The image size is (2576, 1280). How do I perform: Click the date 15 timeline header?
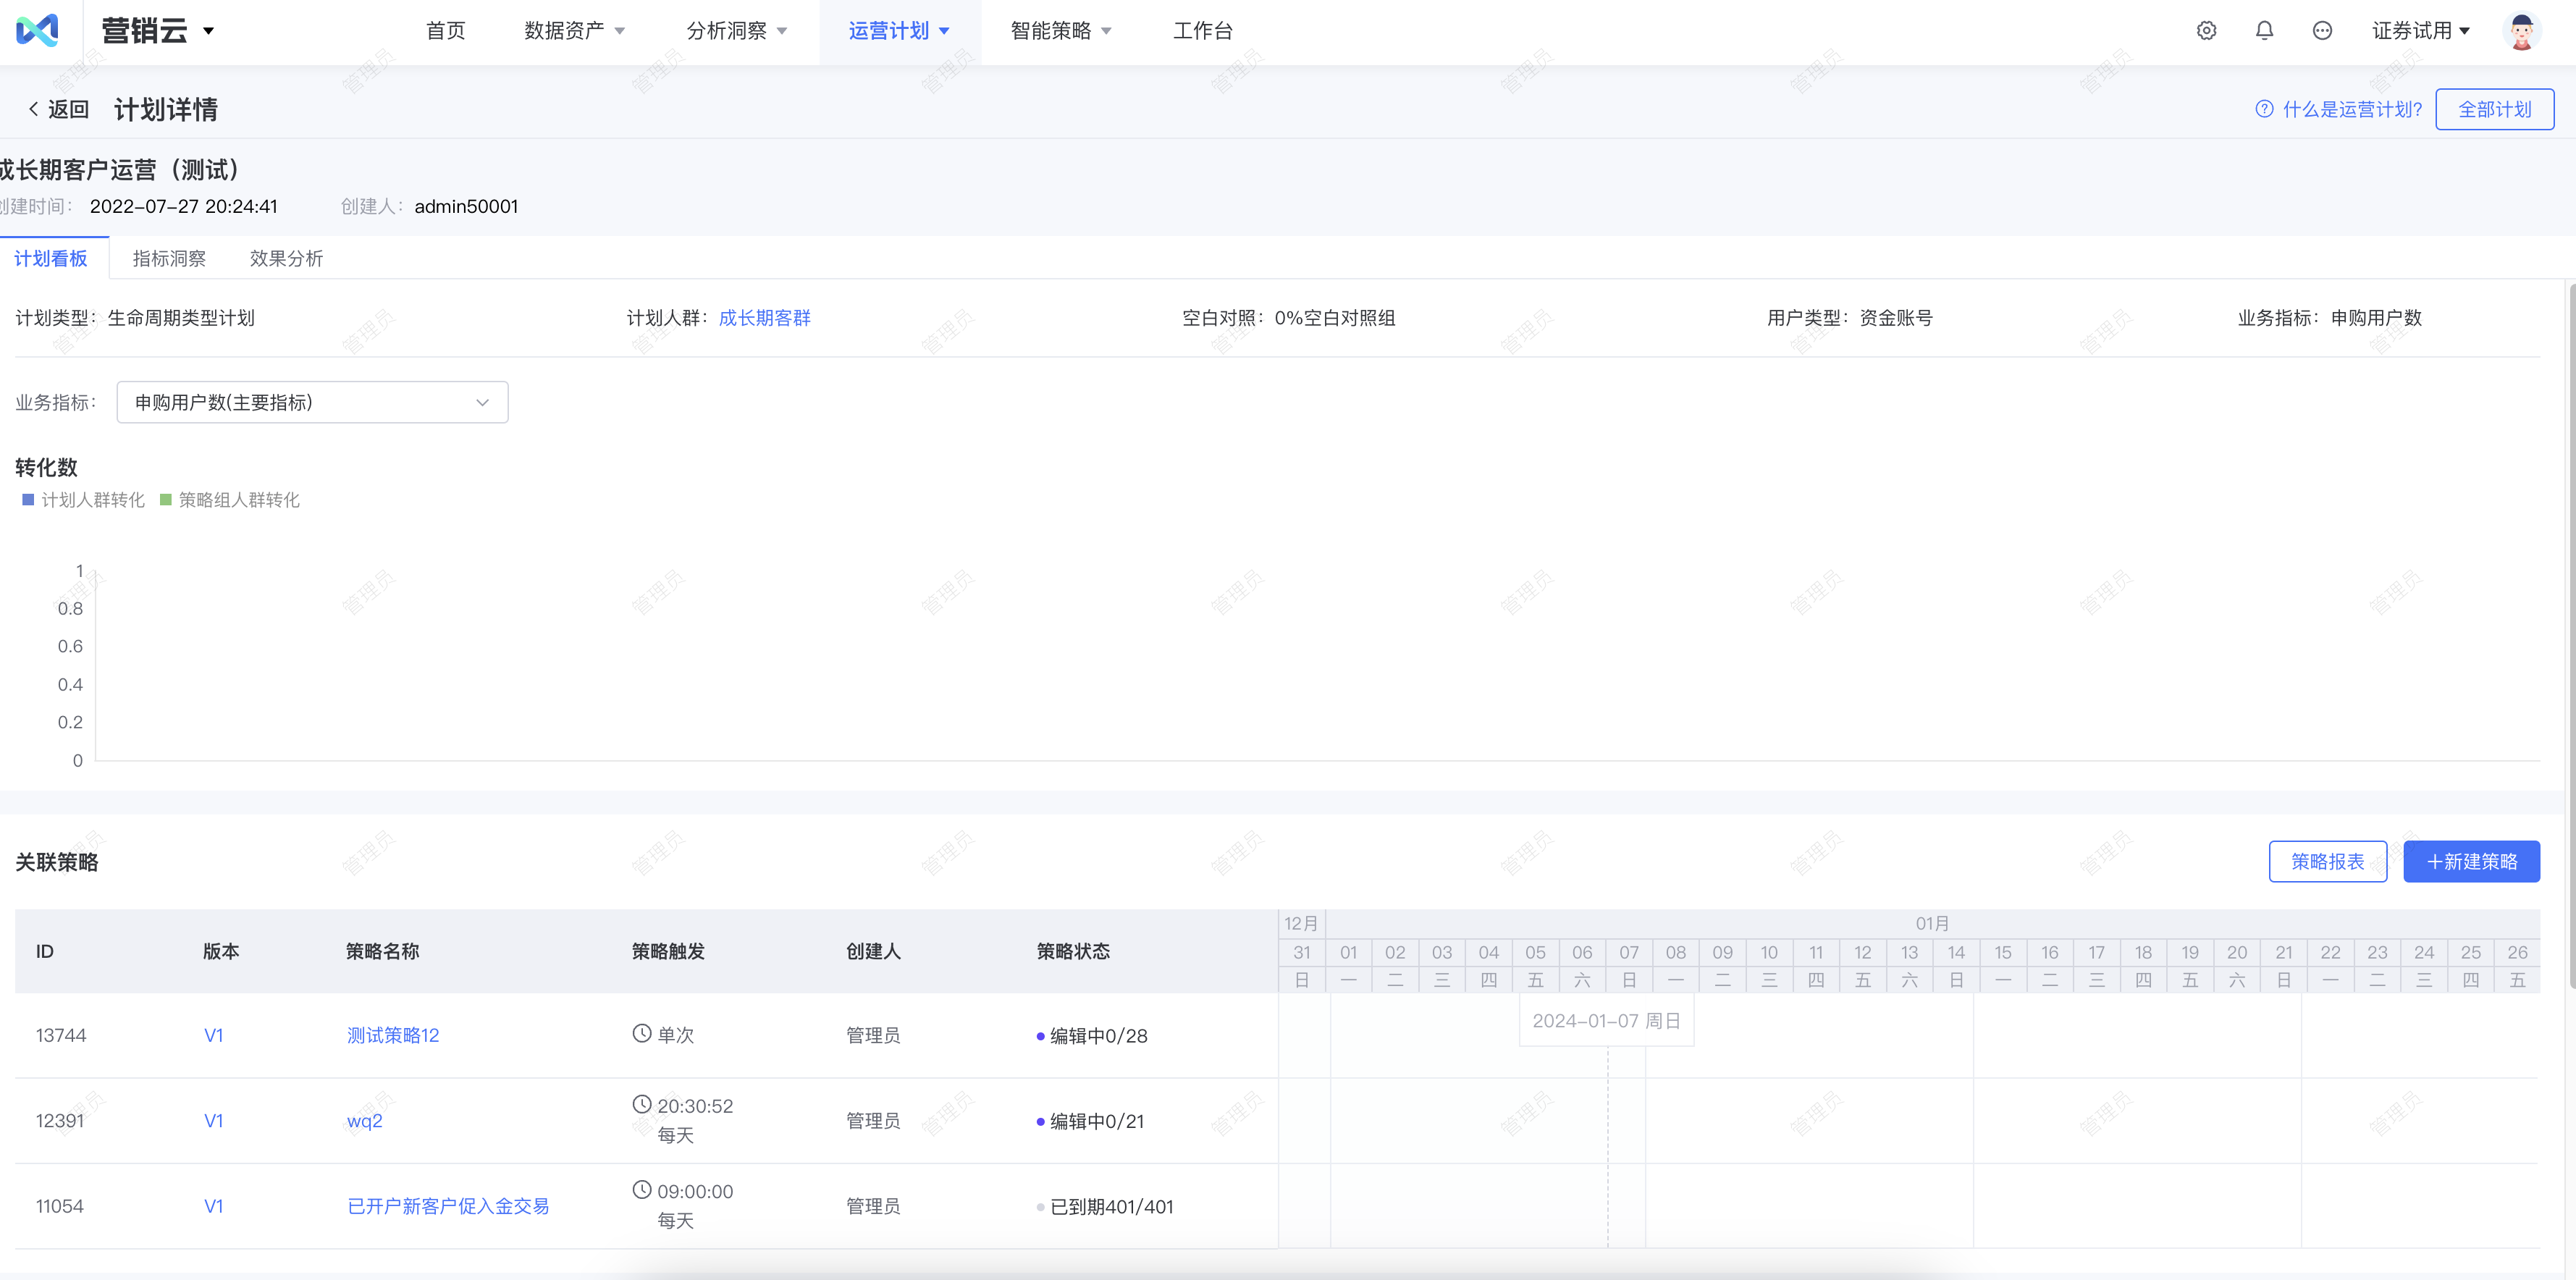tap(2003, 953)
